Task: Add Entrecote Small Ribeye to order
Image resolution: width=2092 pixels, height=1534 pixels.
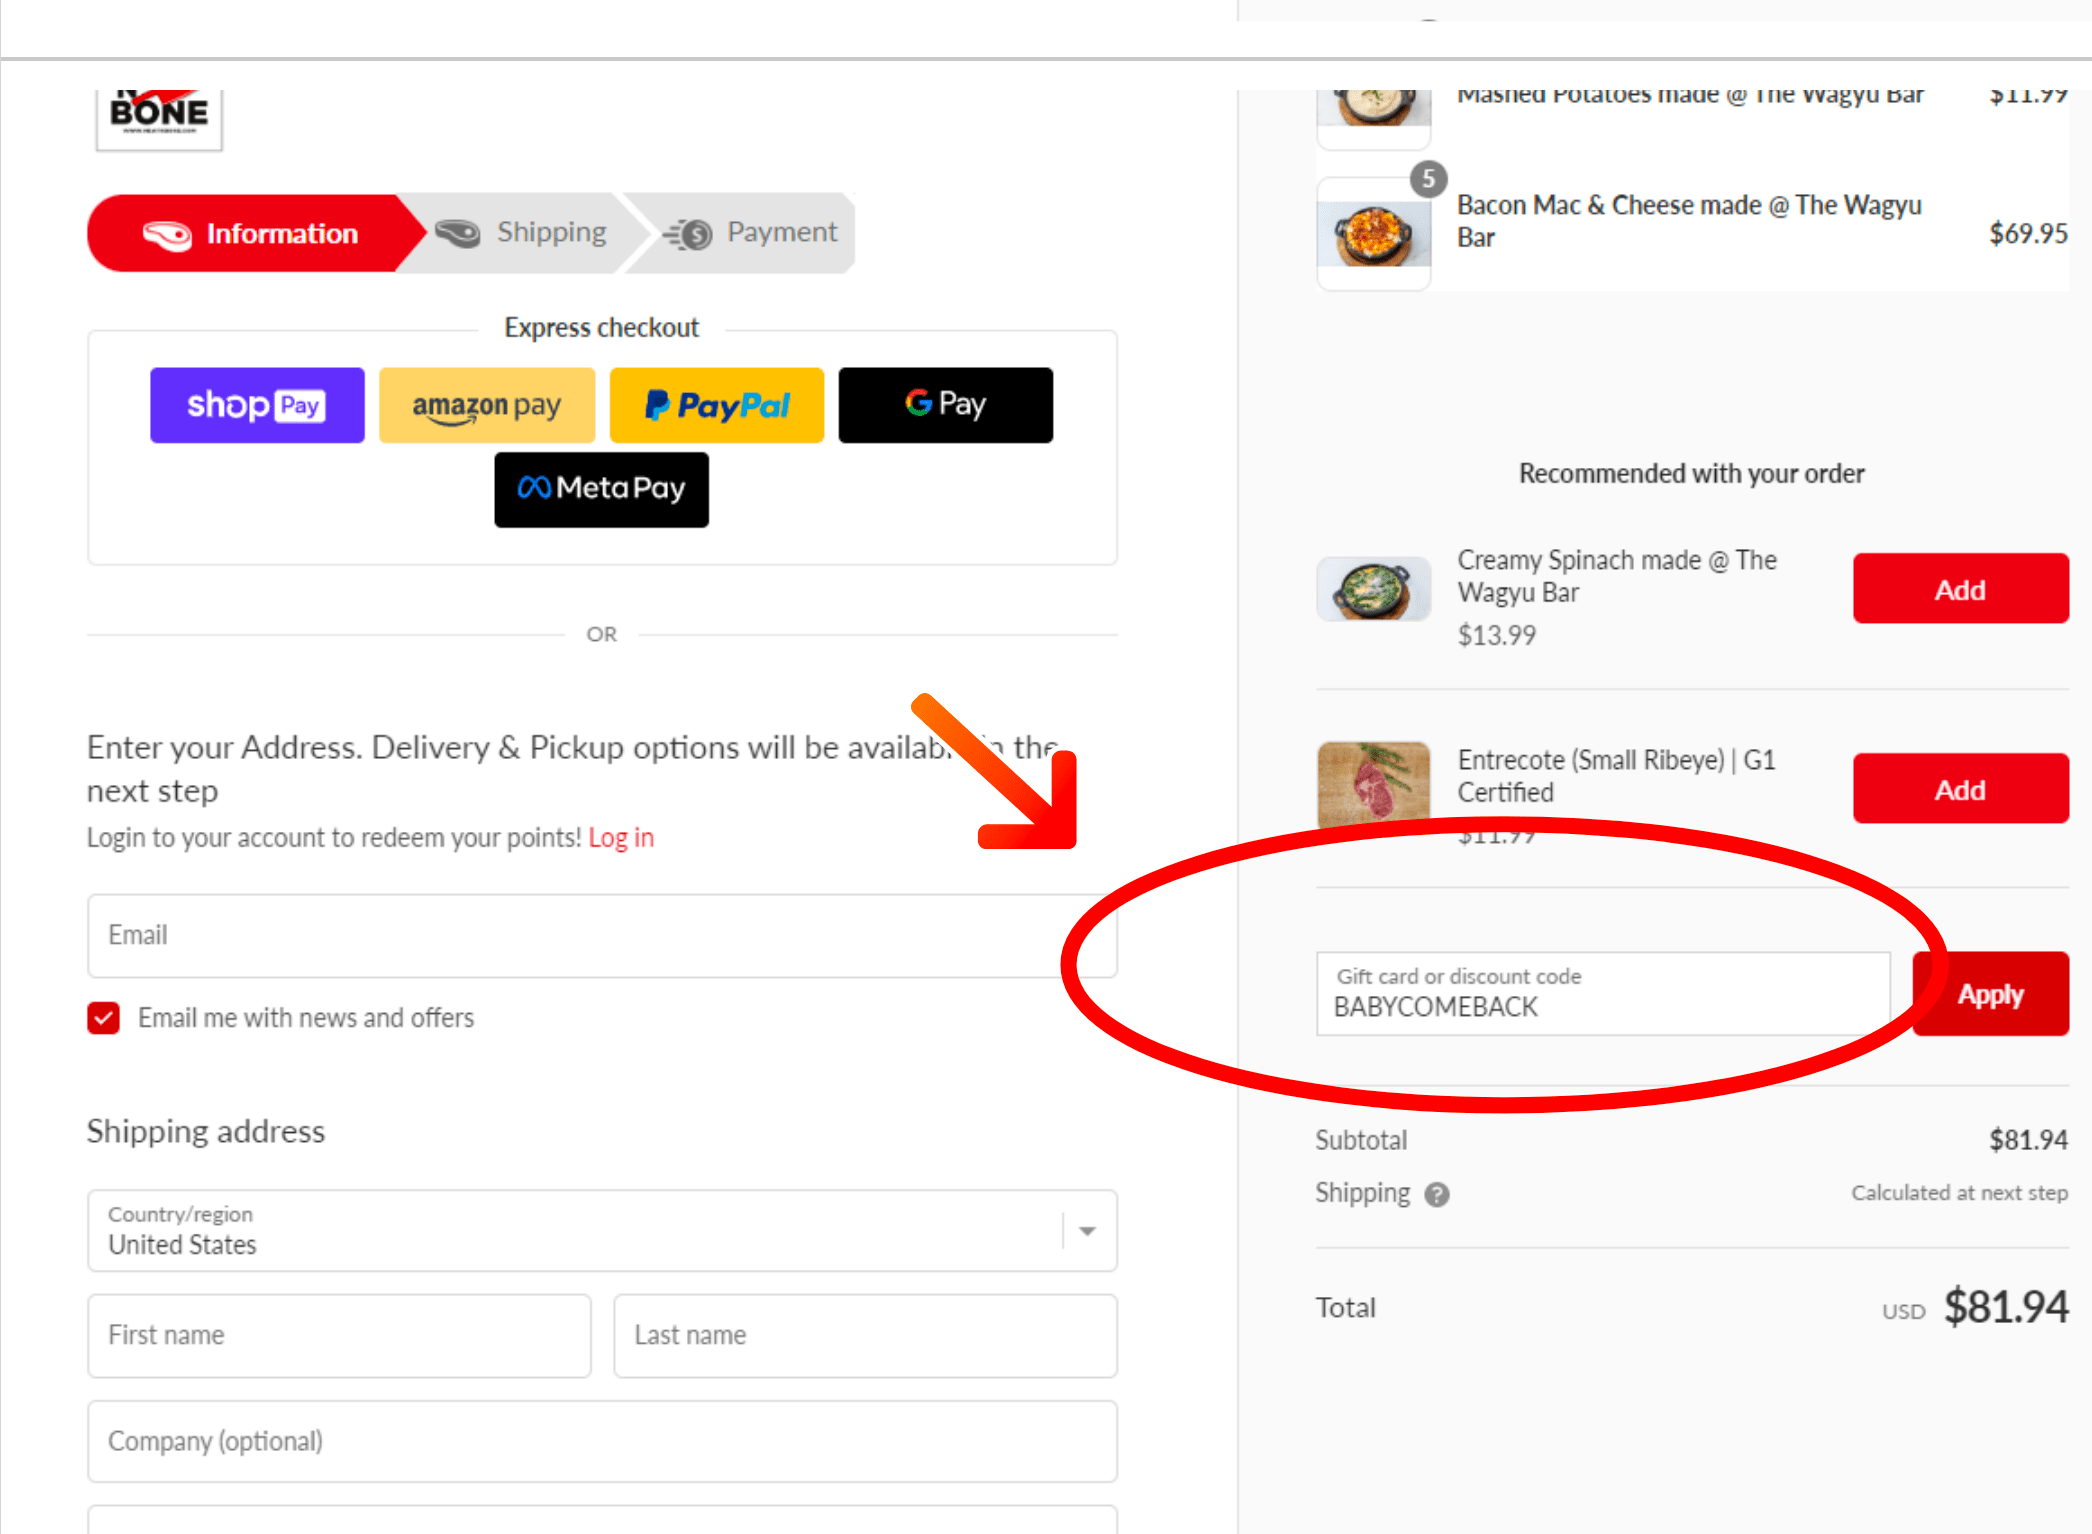Action: coord(1960,789)
